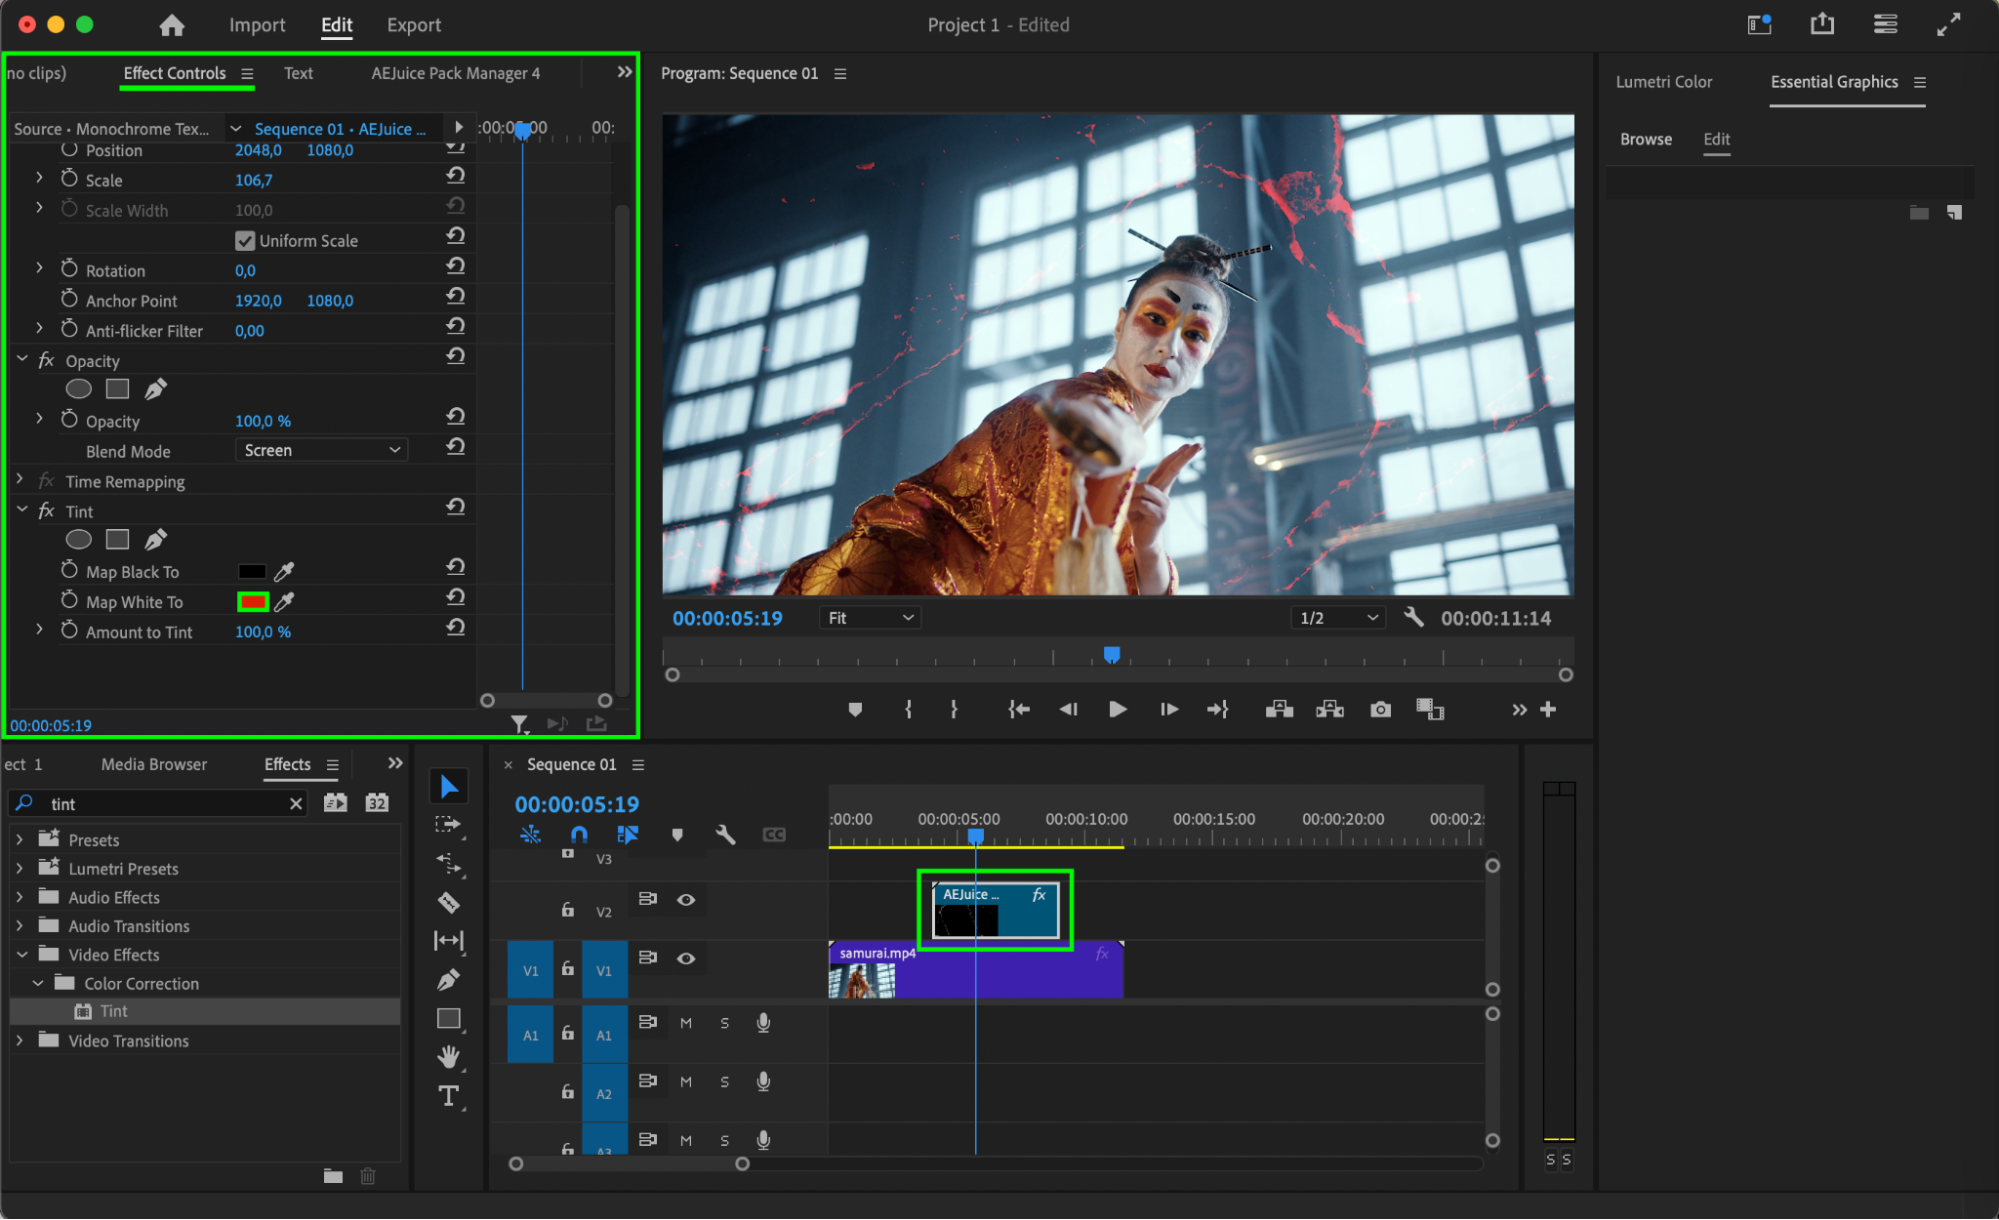Open timeline wrench display settings

coord(725,835)
